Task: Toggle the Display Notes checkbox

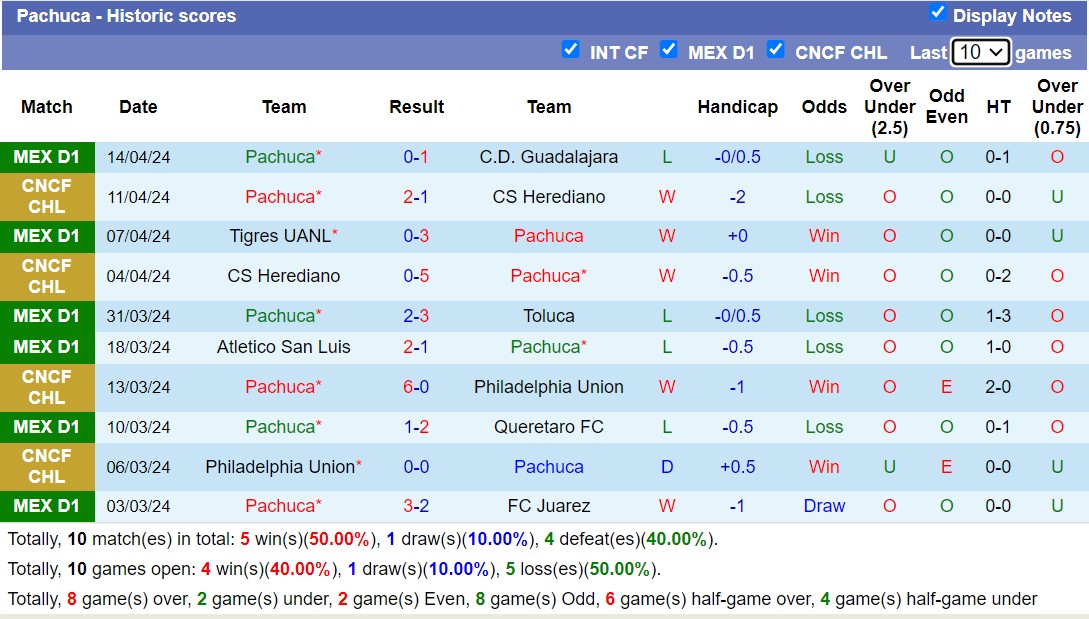Action: point(937,13)
